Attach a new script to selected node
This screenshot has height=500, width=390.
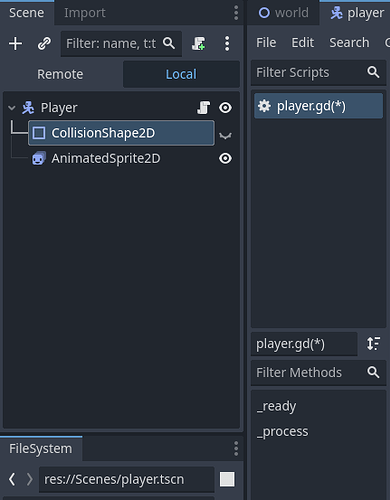(x=199, y=44)
